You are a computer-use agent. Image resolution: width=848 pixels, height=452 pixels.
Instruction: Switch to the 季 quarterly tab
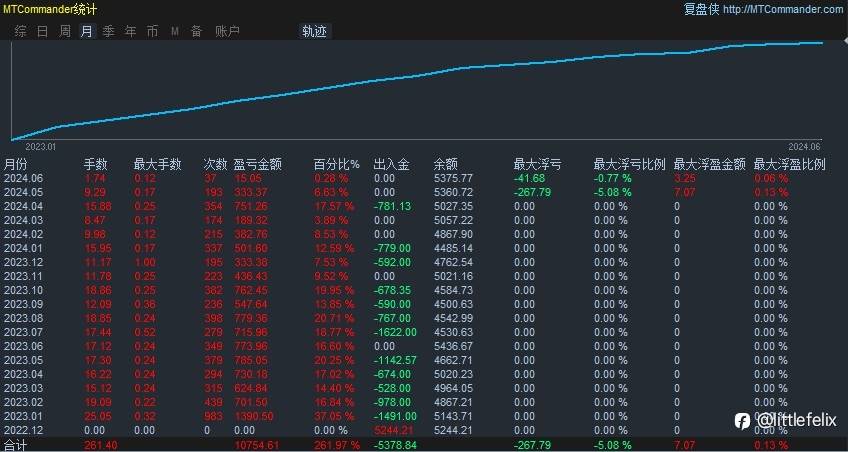point(109,31)
